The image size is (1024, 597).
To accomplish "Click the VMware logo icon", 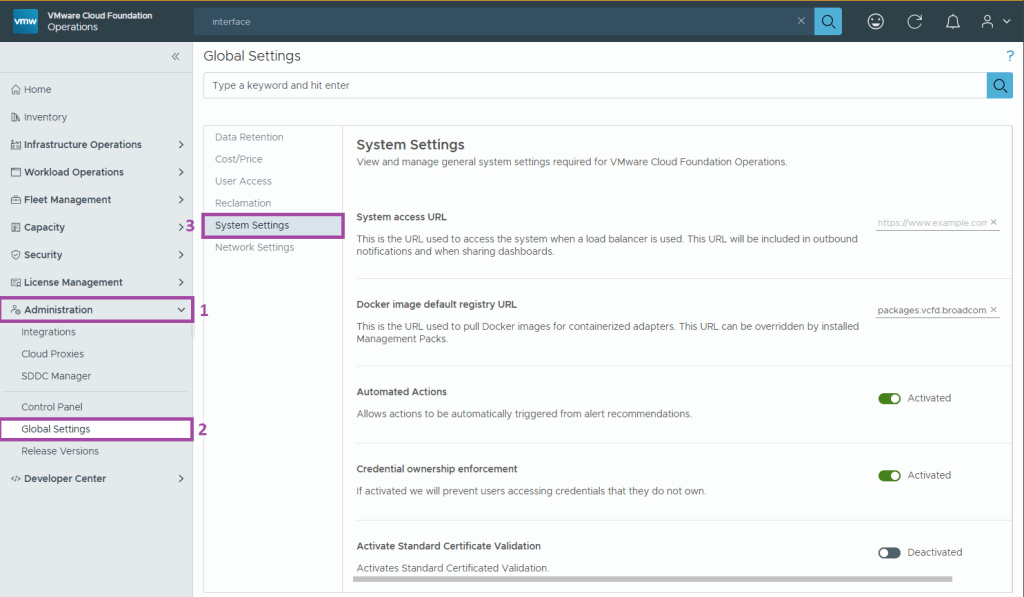I will click(26, 21).
